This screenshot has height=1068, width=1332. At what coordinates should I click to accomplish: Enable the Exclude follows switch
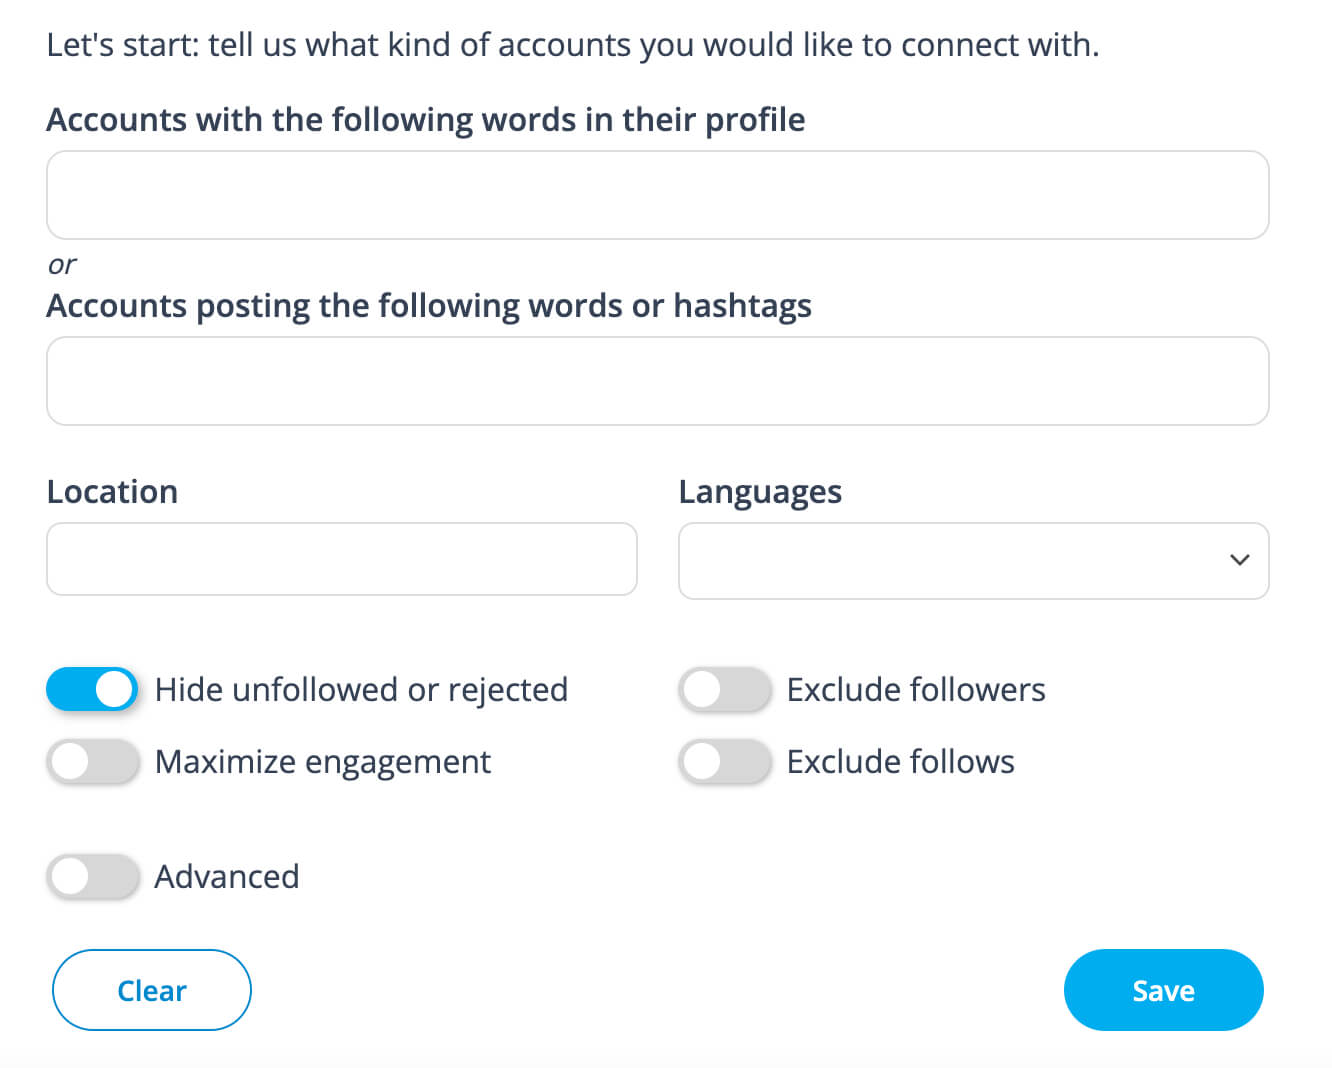coord(724,762)
